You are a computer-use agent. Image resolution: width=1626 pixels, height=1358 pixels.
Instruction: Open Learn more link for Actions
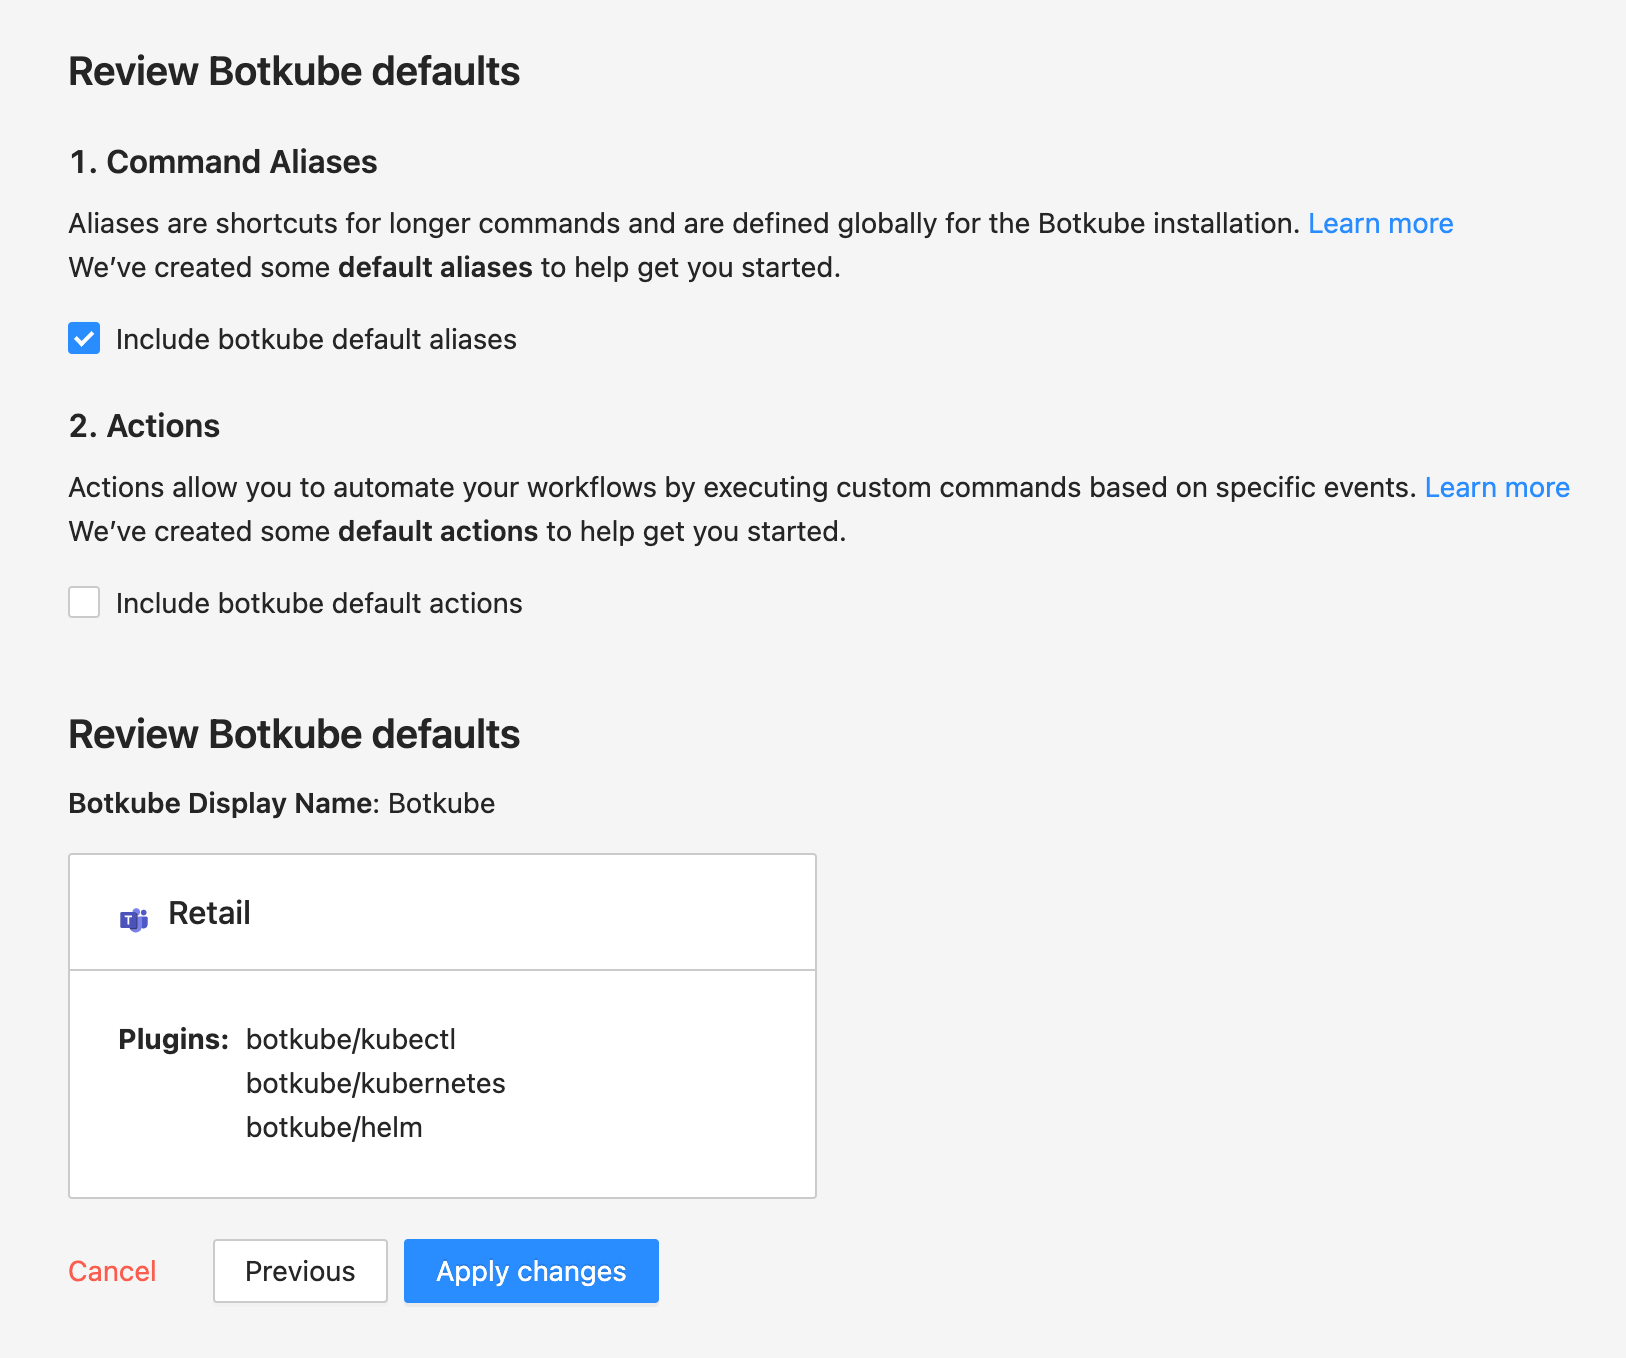[1497, 487]
